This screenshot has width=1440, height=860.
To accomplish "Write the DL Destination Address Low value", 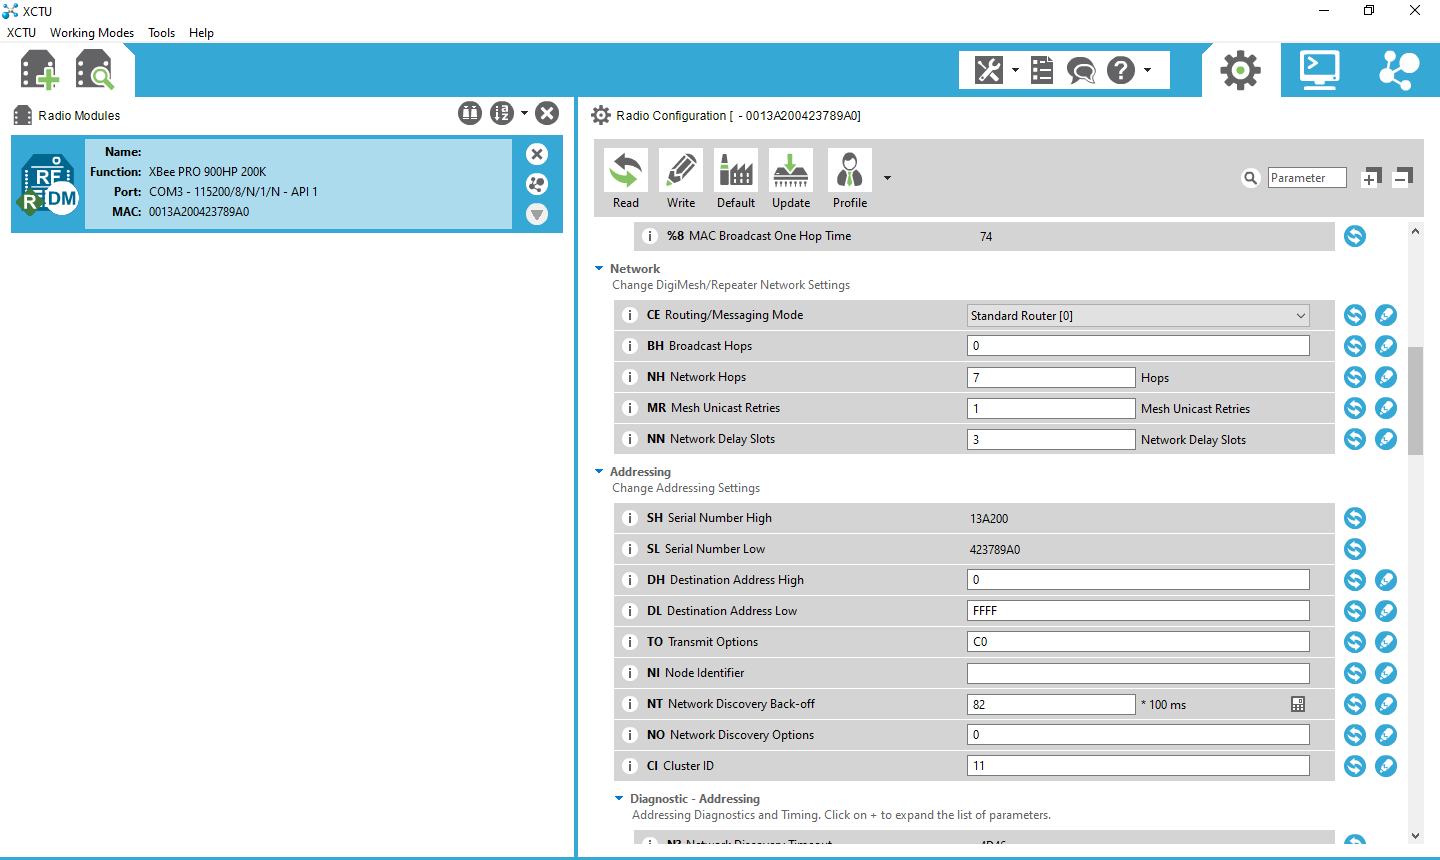I will (x=1386, y=611).
